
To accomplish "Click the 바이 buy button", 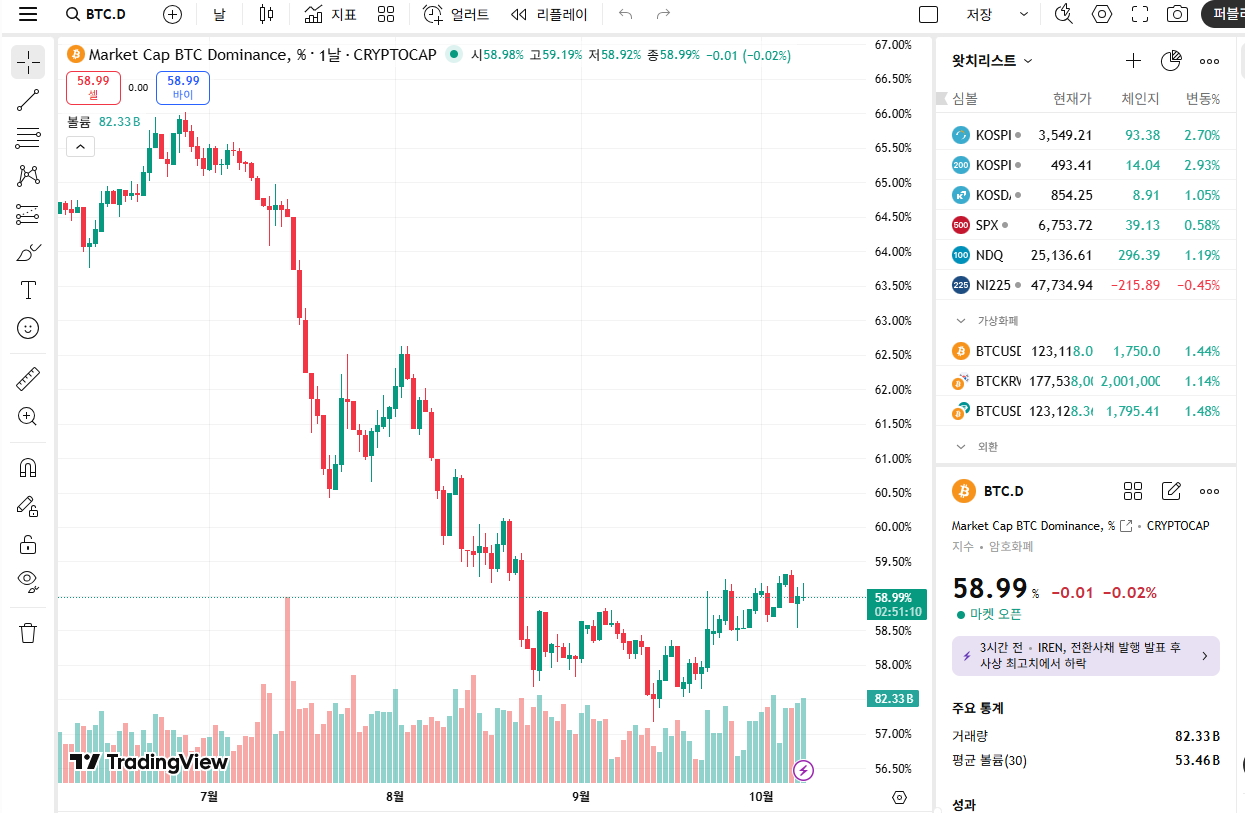I will click(184, 88).
